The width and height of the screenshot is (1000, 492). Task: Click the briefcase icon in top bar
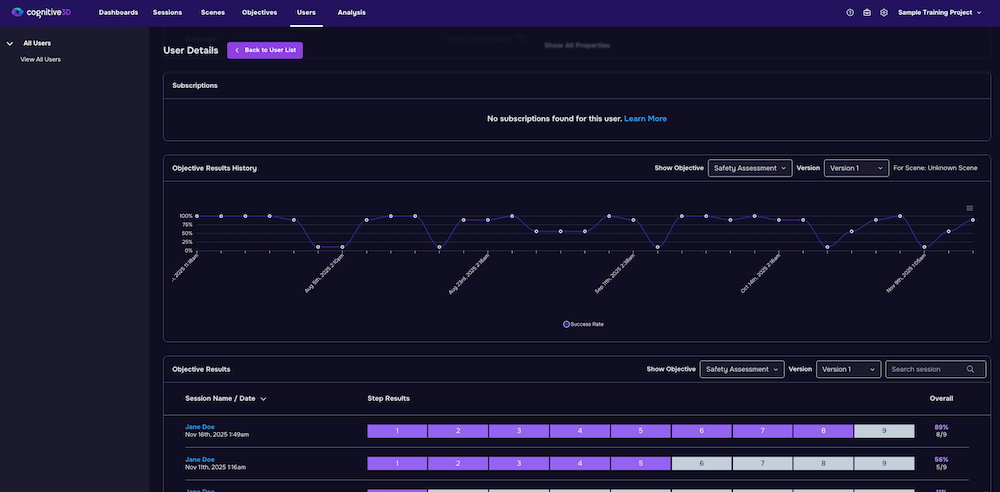point(866,13)
